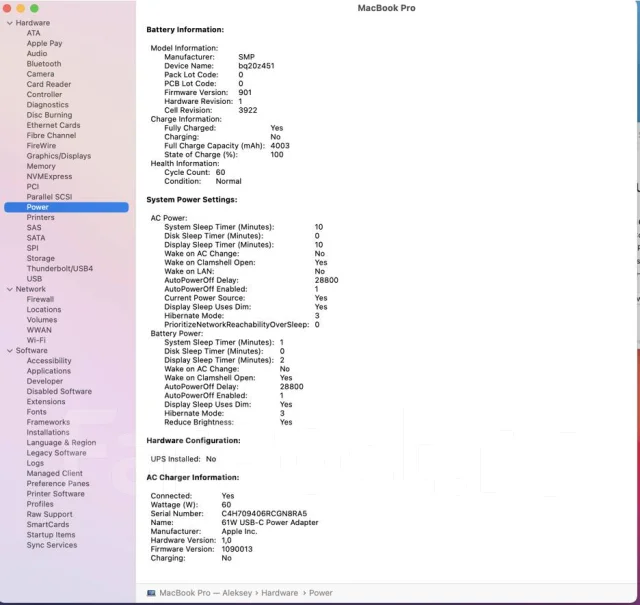The height and width of the screenshot is (605, 640).
Task: Open the Memory item
Action: point(41,166)
